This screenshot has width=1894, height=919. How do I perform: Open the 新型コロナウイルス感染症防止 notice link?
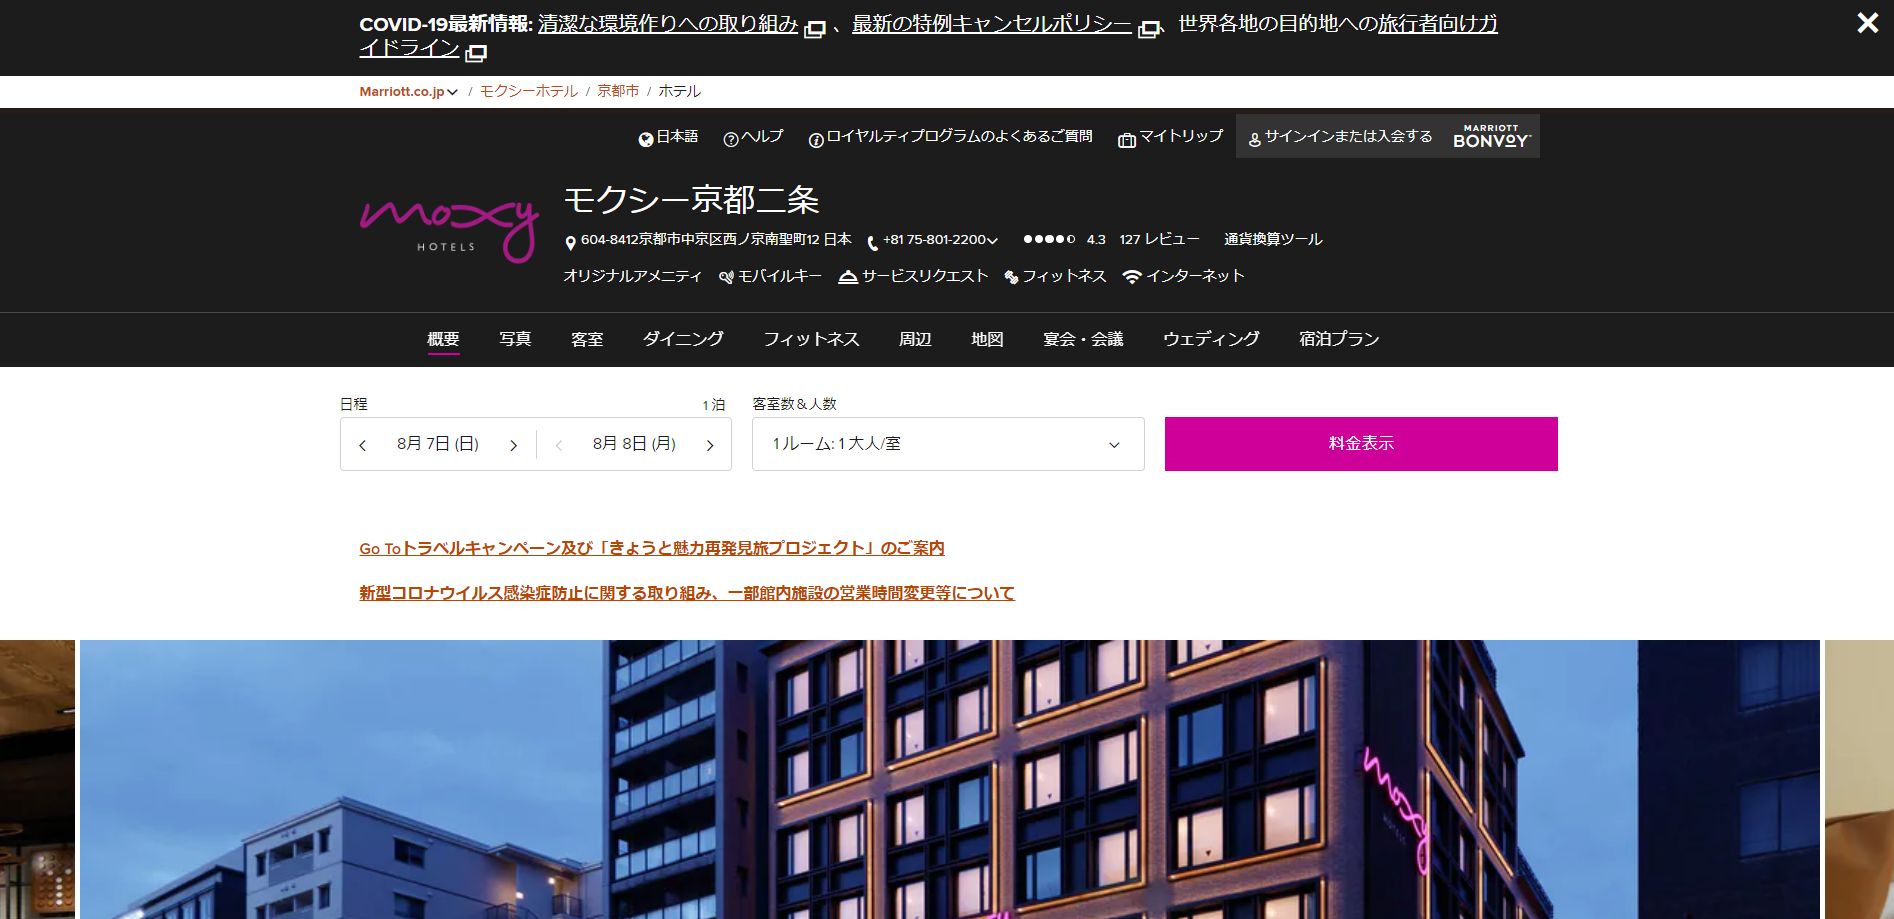pyautogui.click(x=687, y=593)
